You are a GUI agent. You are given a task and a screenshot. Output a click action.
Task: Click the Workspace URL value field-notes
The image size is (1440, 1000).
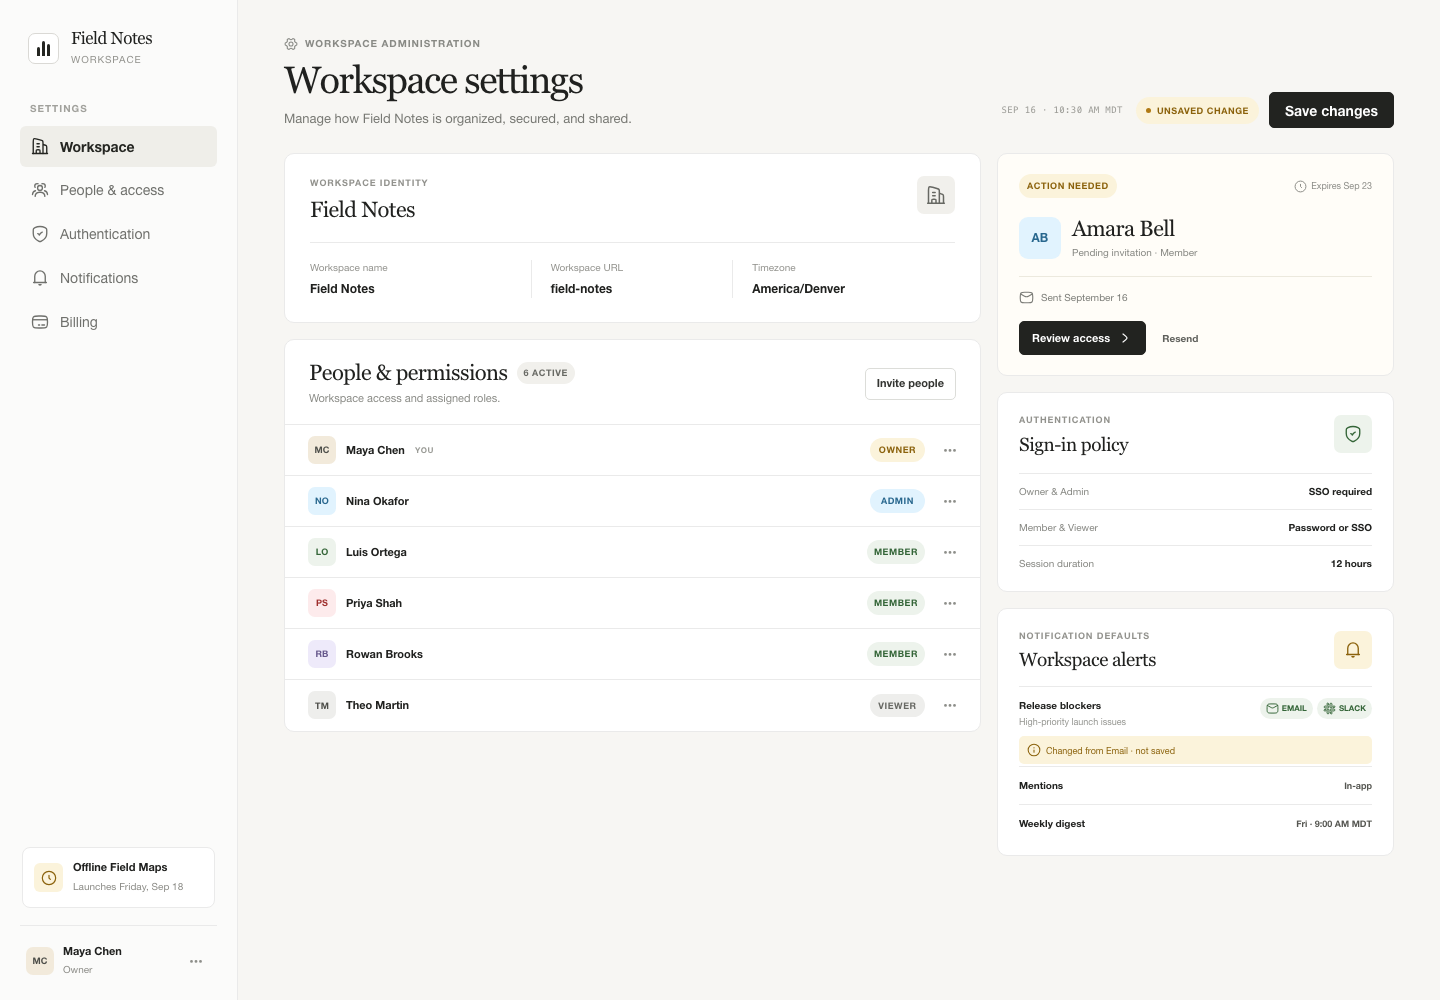click(581, 289)
